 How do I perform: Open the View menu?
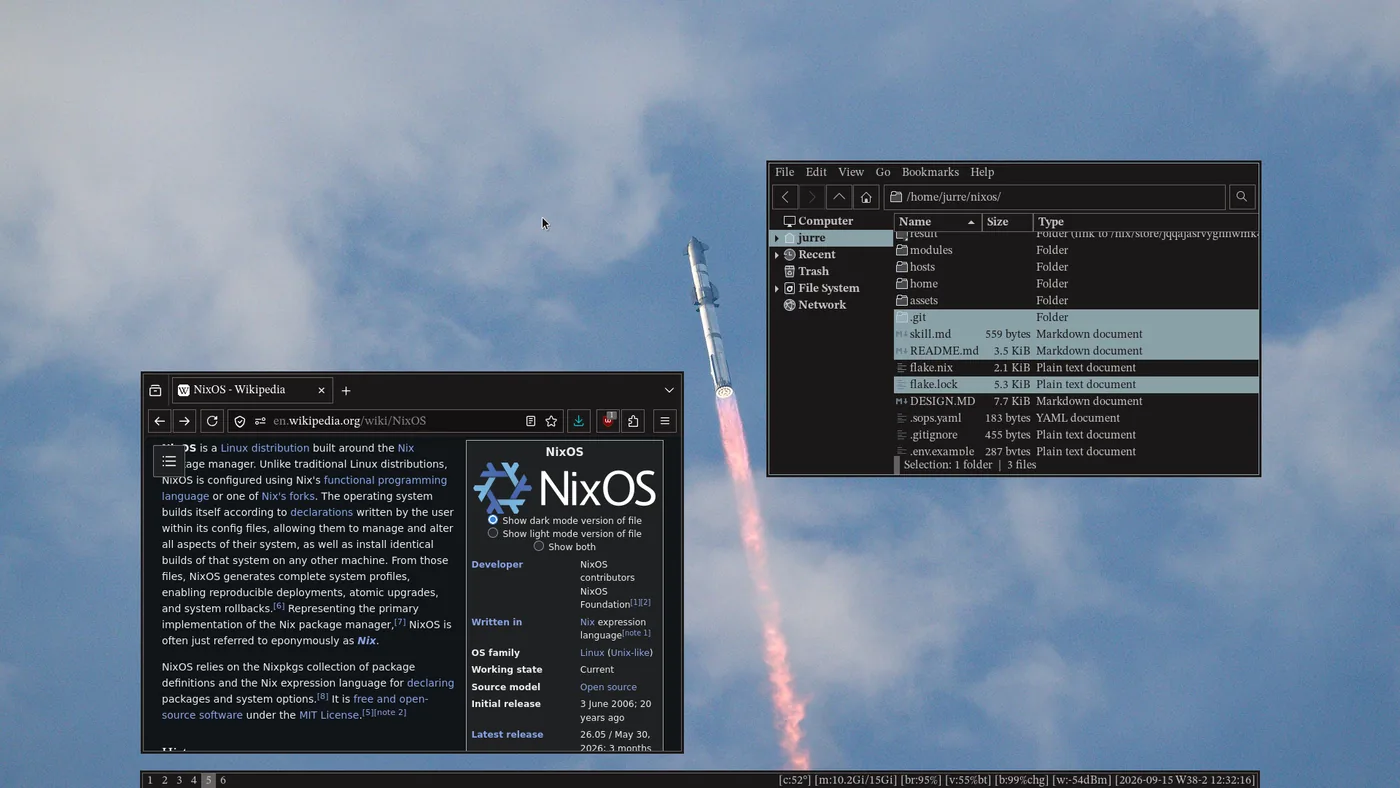(851, 172)
